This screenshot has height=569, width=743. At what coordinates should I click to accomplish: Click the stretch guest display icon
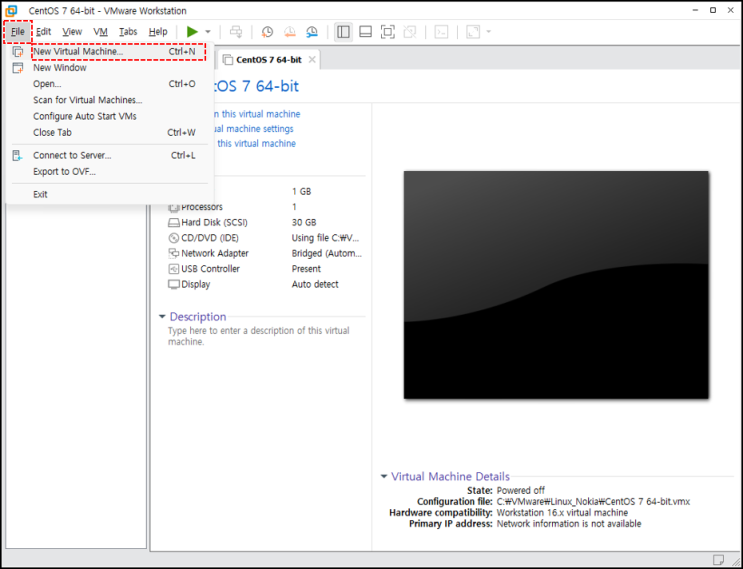coord(473,32)
